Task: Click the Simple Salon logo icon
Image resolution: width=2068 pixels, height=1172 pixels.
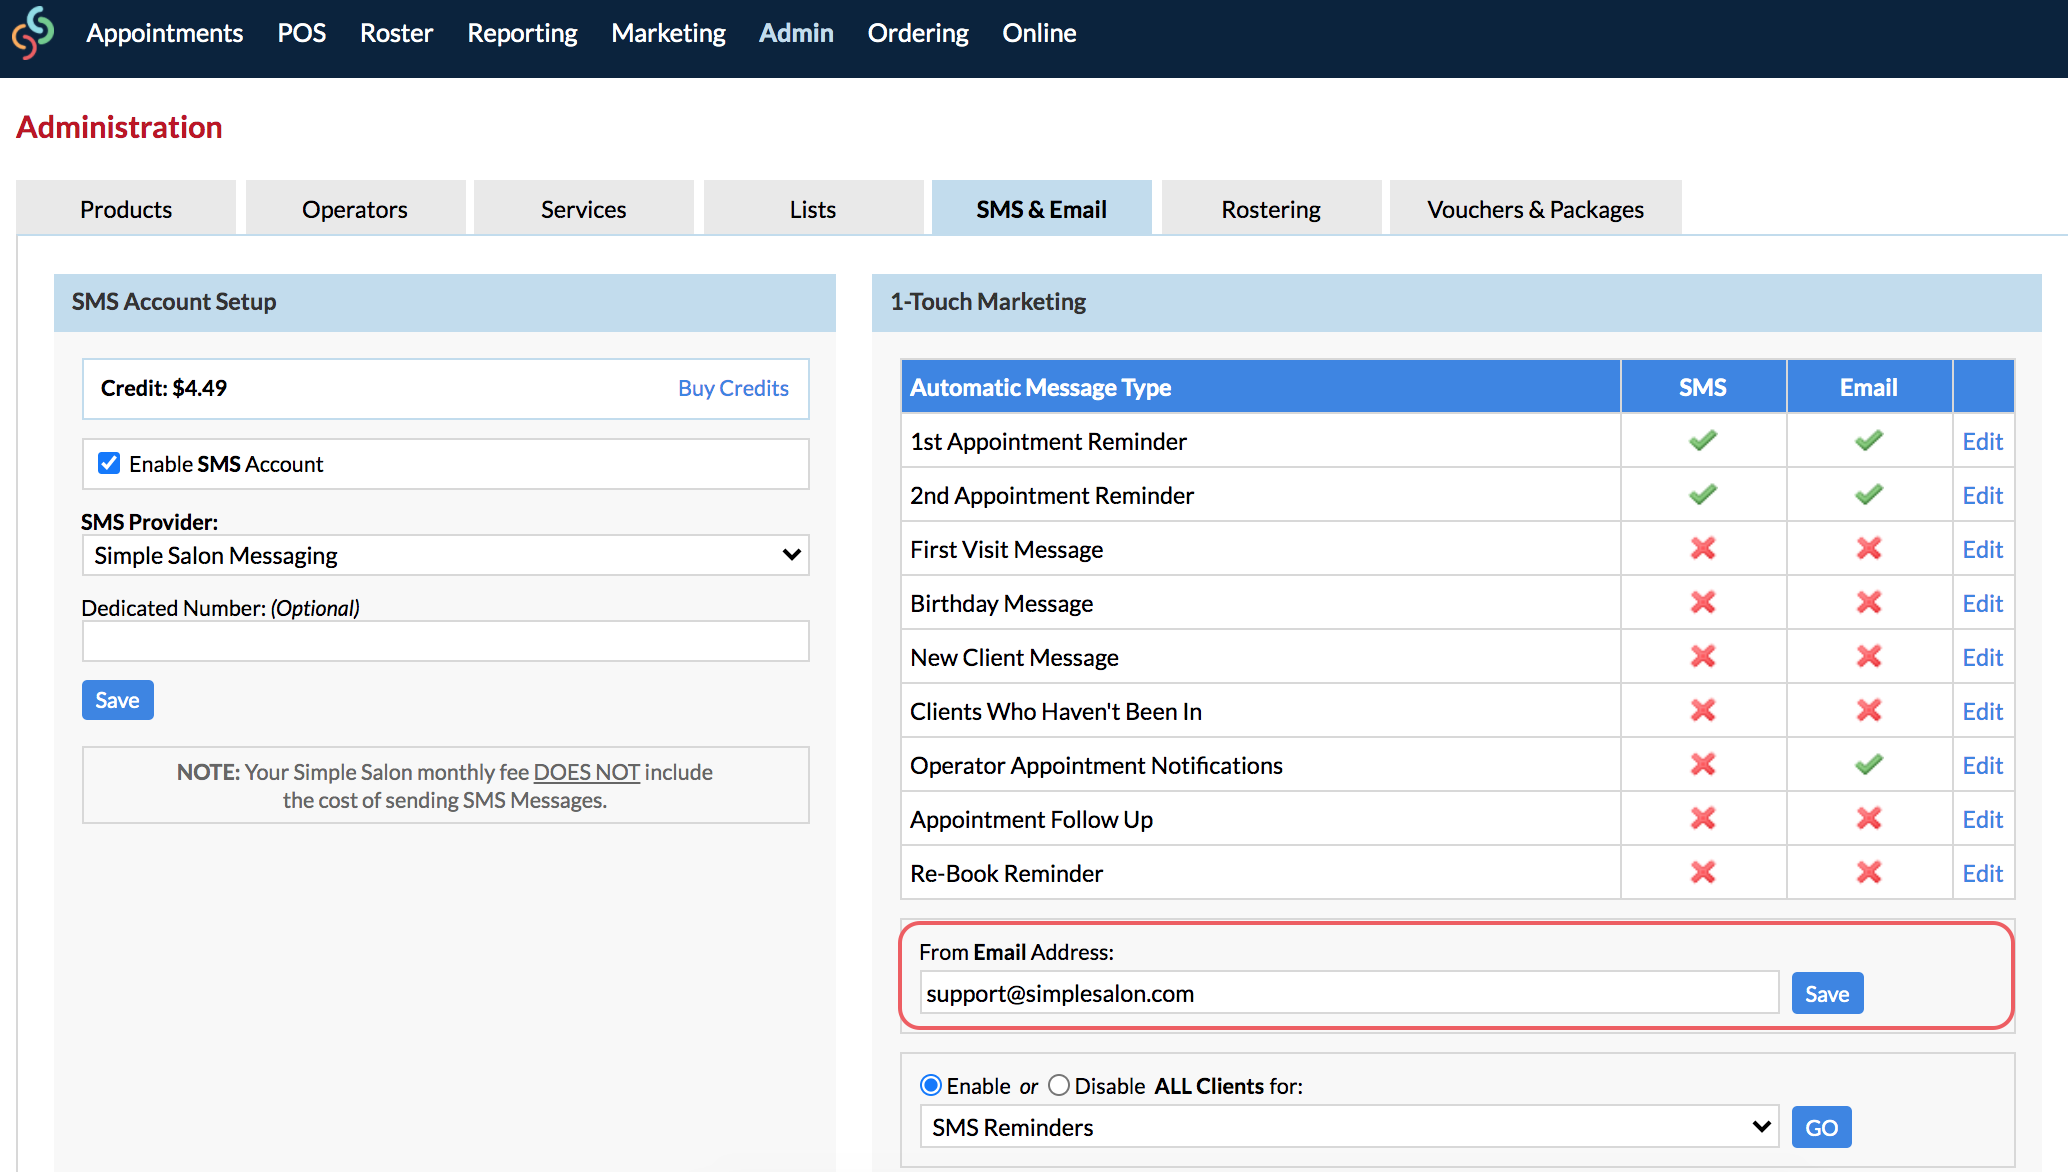Action: click(x=33, y=33)
